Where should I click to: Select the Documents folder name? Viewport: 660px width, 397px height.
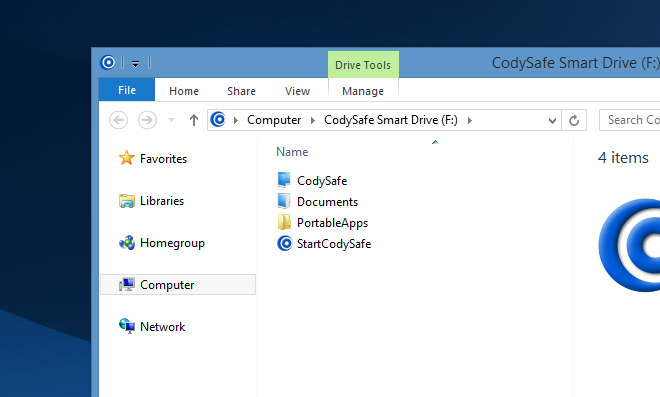pyautogui.click(x=327, y=202)
